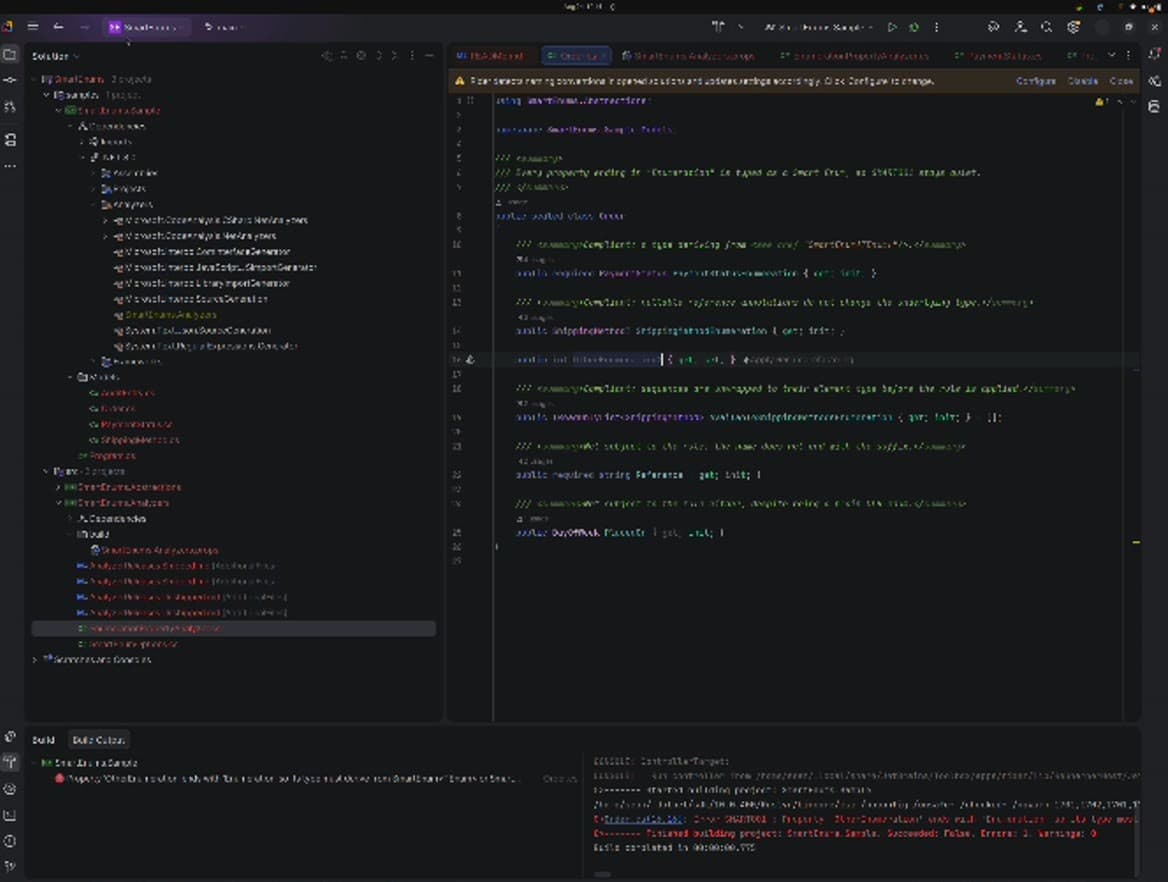This screenshot has width=1168, height=882.
Task: Navigate back with the left arrow
Action: (59, 27)
